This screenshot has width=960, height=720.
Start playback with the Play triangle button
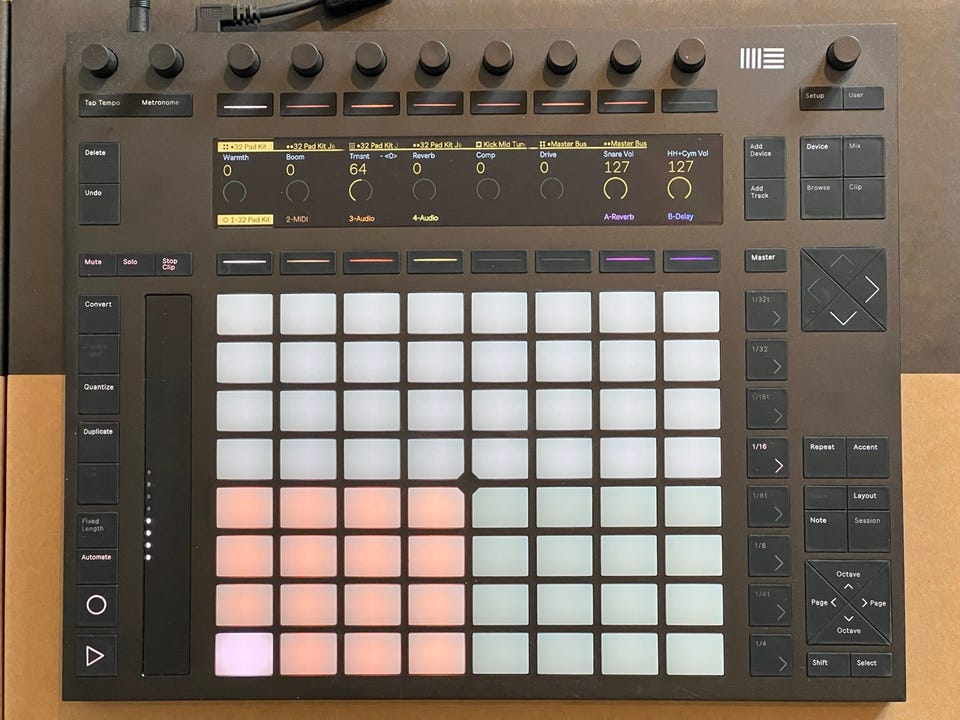coord(95,656)
